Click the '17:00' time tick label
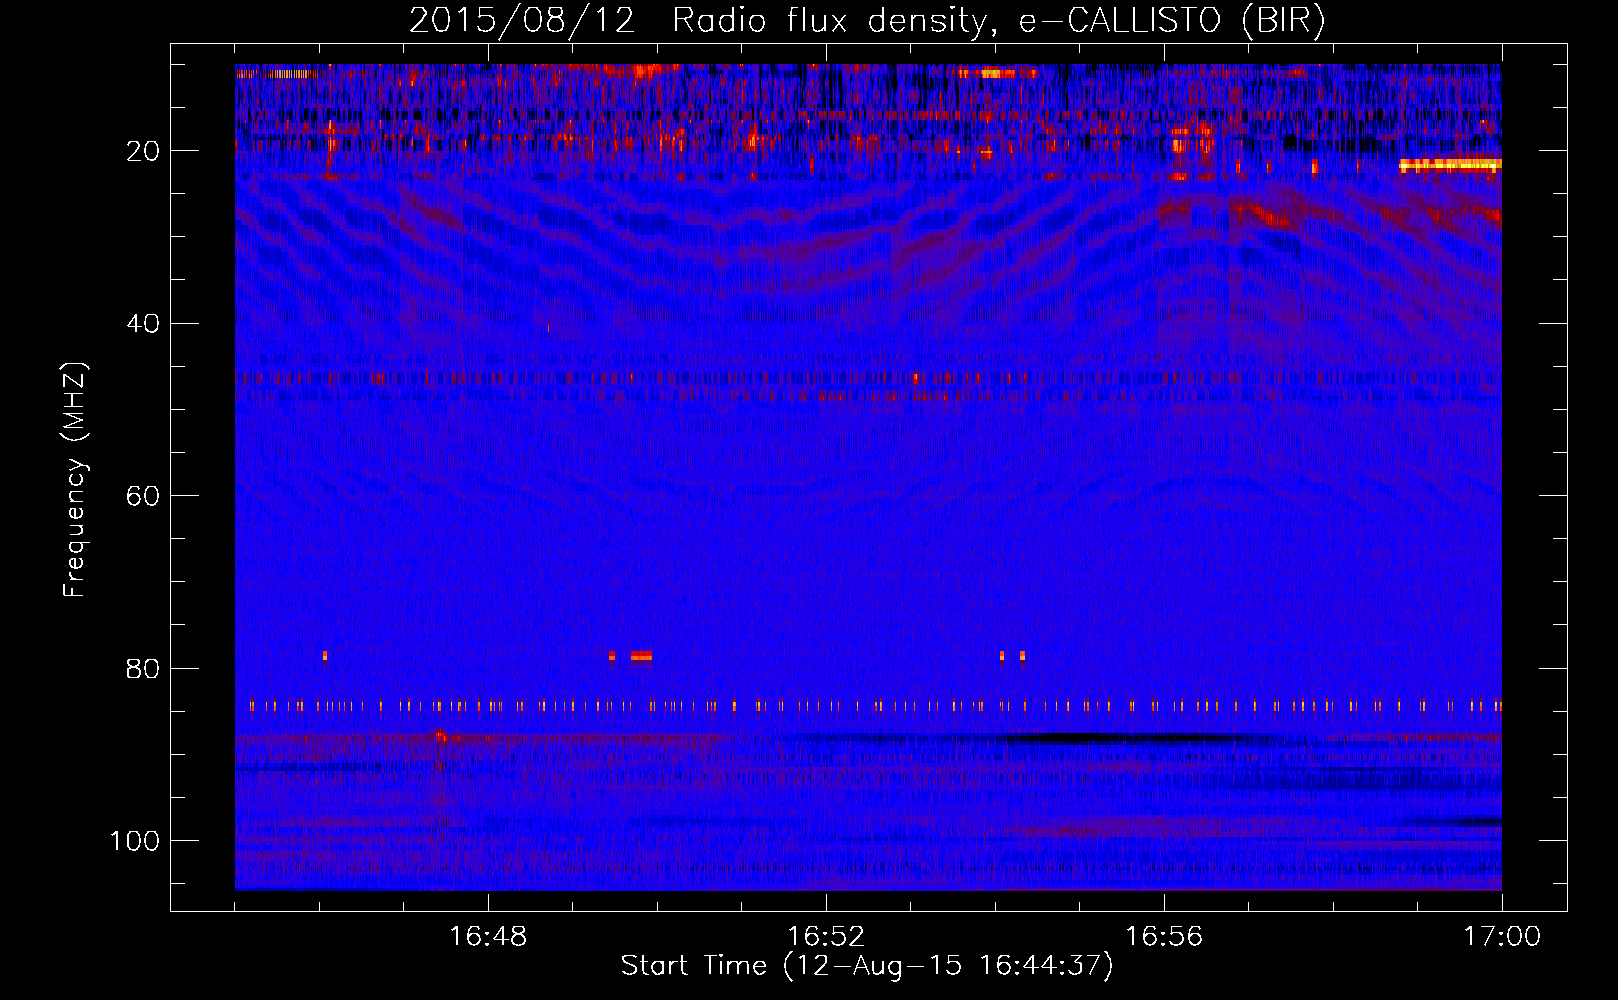This screenshot has width=1618, height=1000. pos(1502,937)
